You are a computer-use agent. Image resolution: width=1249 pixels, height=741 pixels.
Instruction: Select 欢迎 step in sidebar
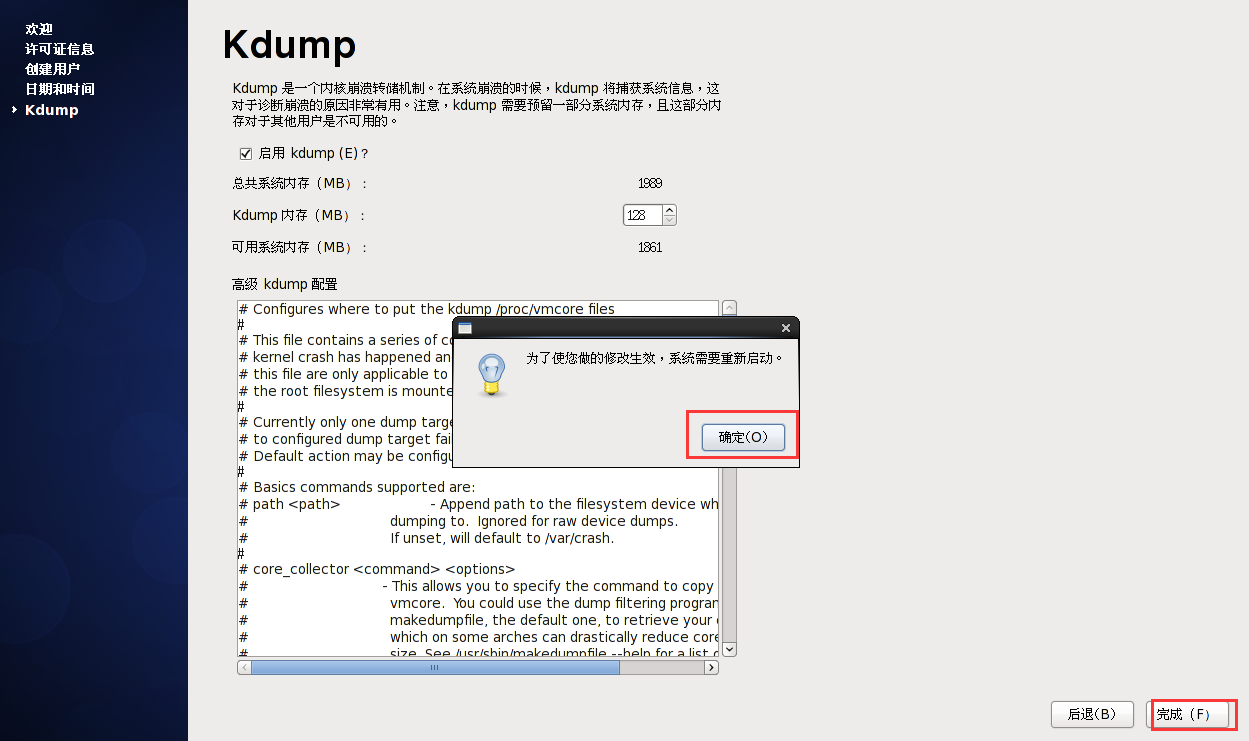click(x=39, y=29)
